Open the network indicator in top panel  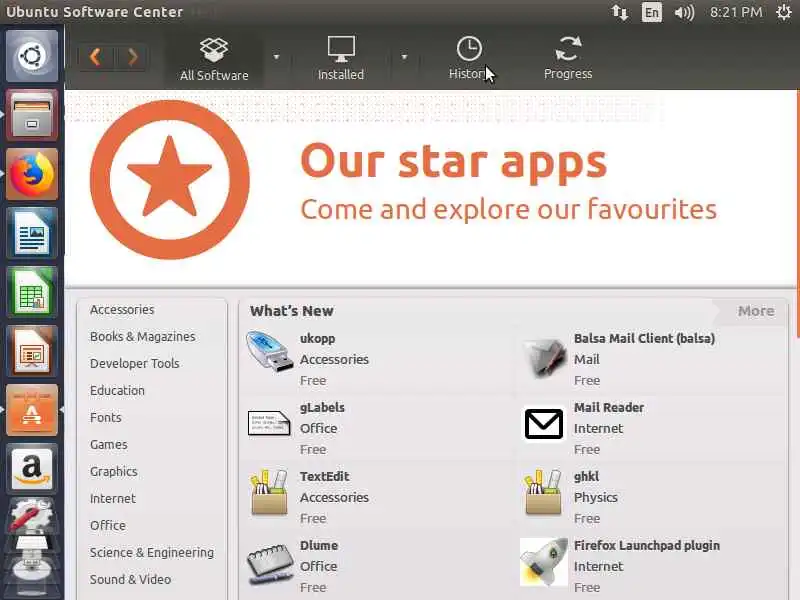[620, 12]
